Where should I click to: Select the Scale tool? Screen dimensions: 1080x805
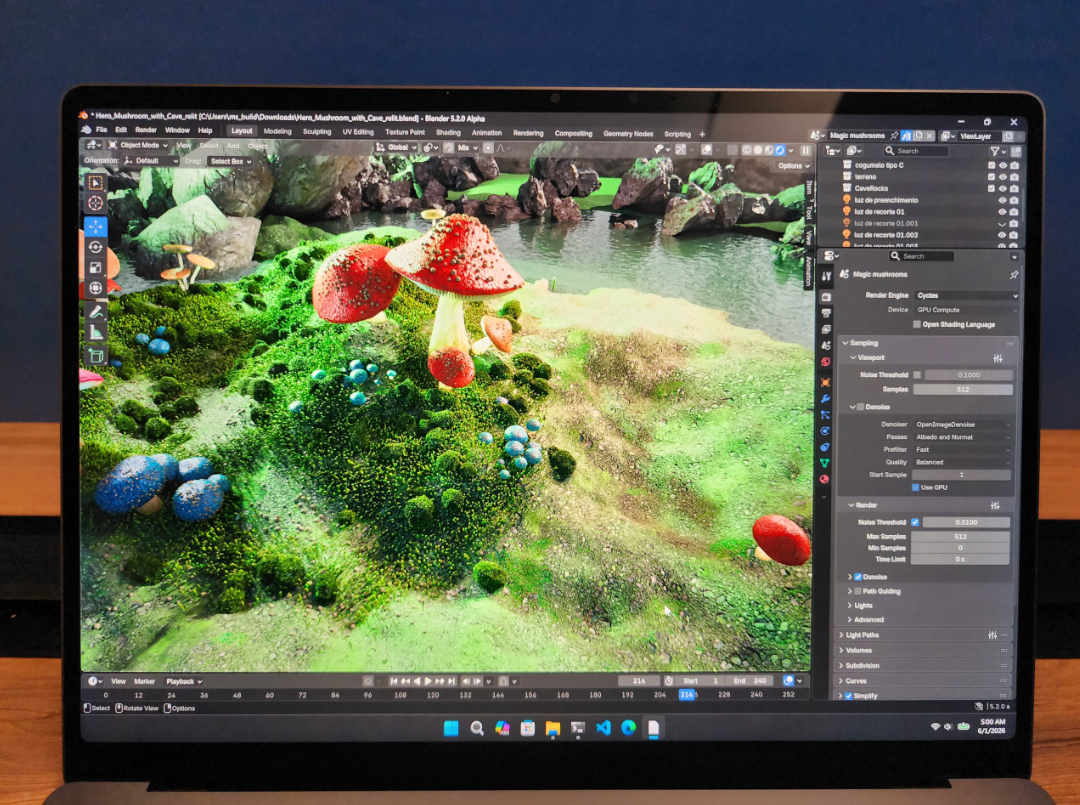point(96,267)
